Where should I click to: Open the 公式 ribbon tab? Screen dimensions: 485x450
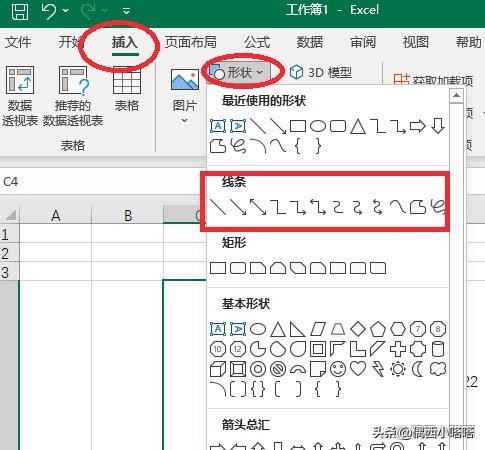257,42
